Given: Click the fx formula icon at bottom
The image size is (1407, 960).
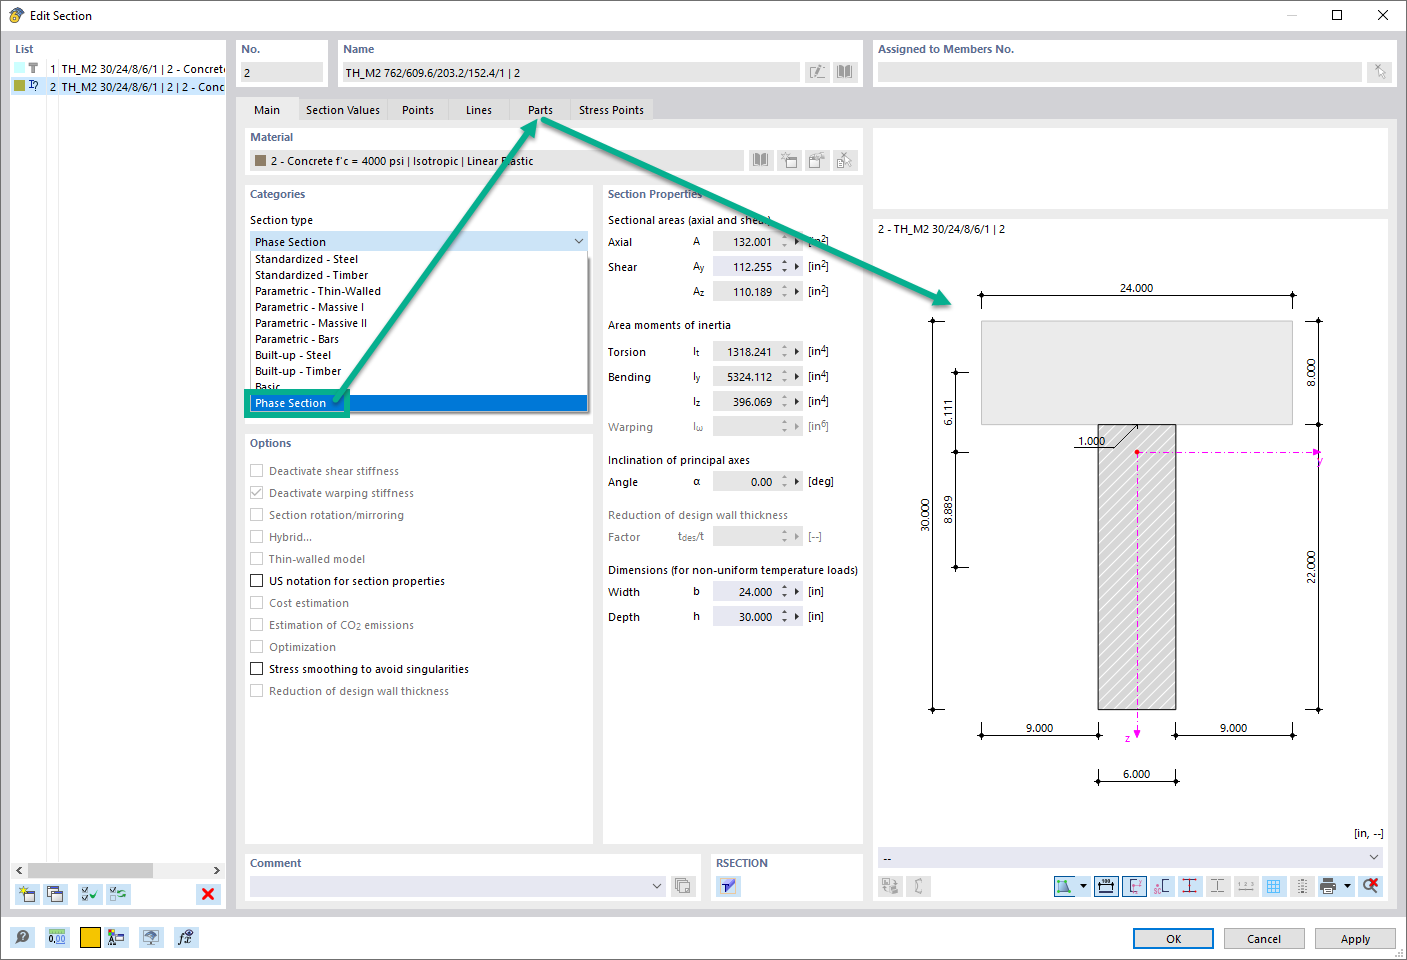Looking at the screenshot, I should tap(185, 937).
